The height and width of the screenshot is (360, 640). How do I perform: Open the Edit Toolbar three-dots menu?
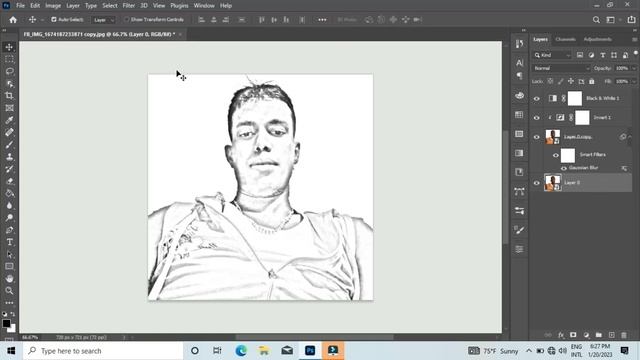click(x=9, y=303)
